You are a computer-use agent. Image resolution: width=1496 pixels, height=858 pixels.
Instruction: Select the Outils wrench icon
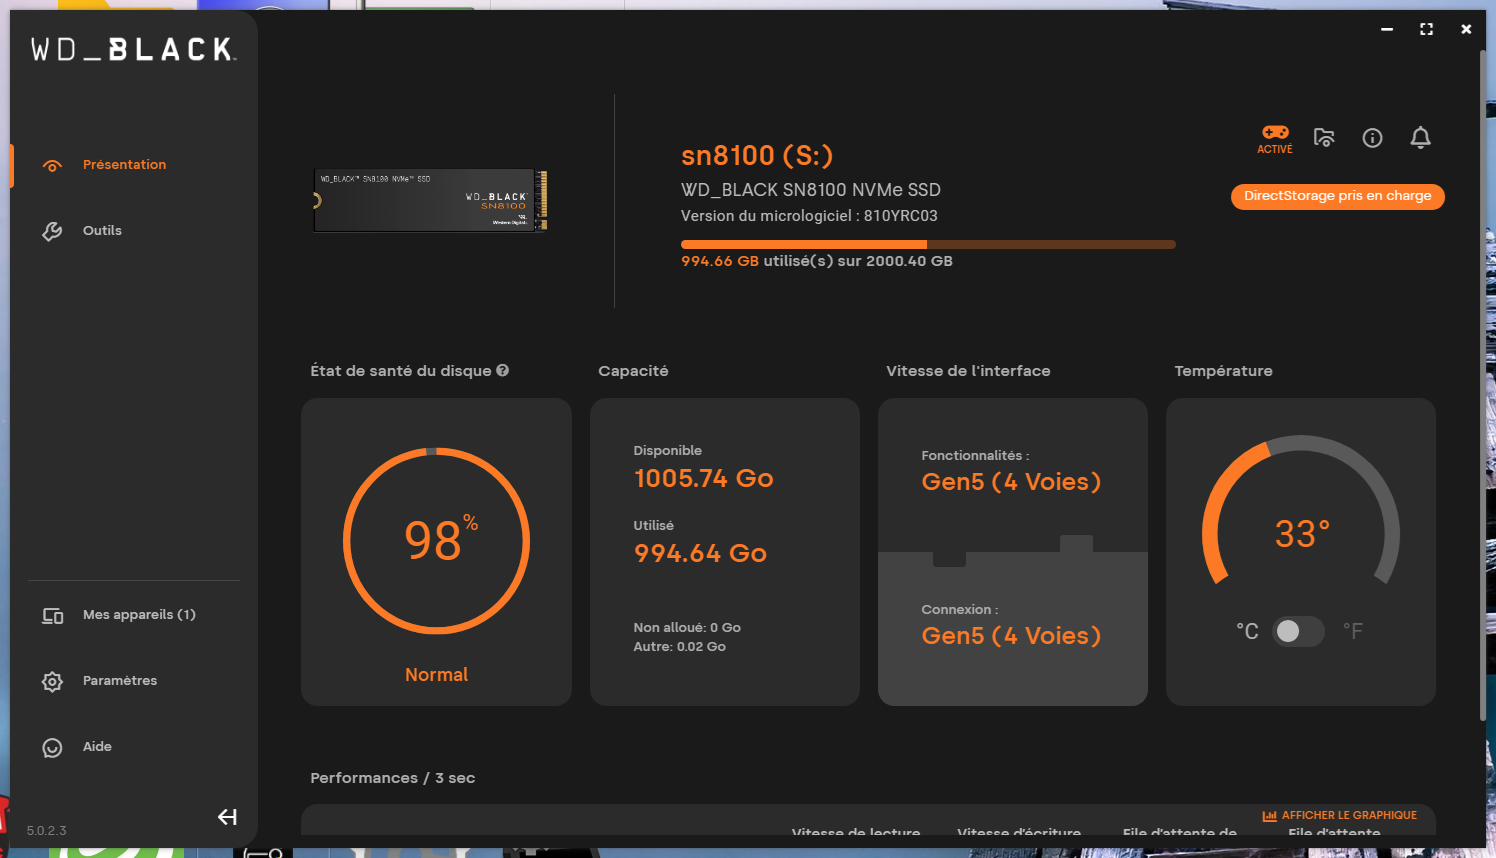(x=52, y=230)
